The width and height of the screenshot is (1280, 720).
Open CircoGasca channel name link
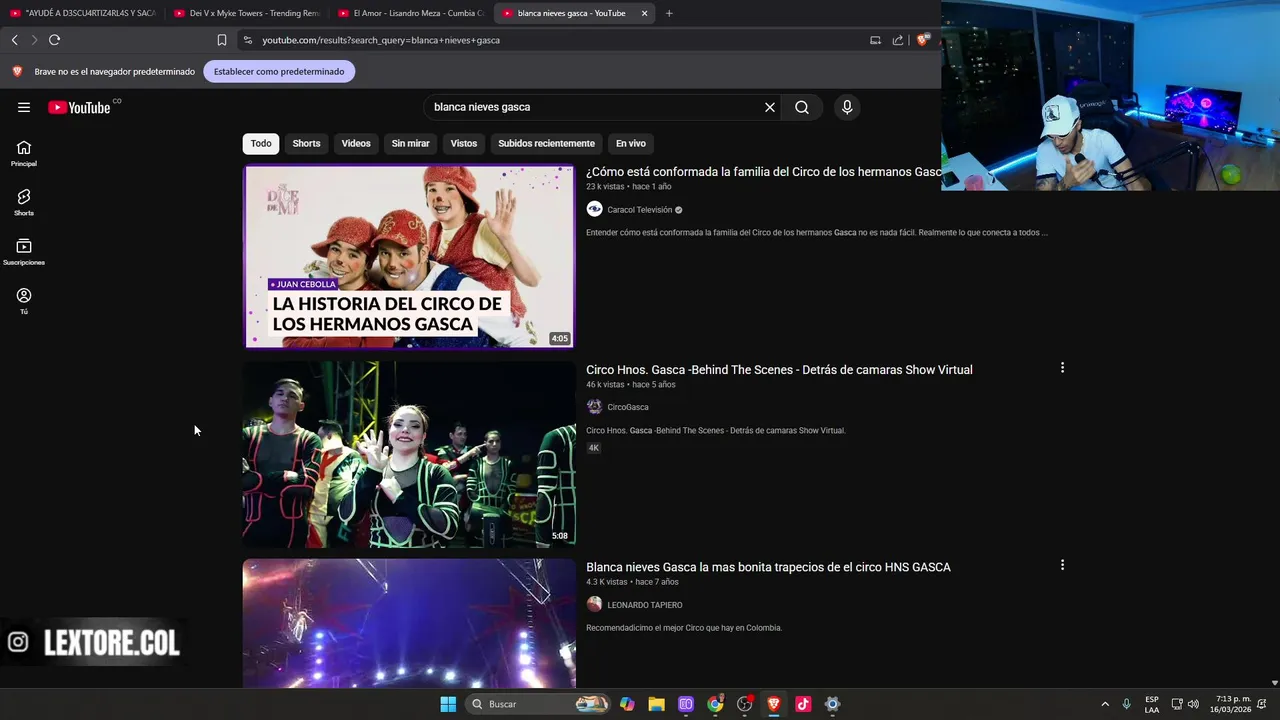628,407
